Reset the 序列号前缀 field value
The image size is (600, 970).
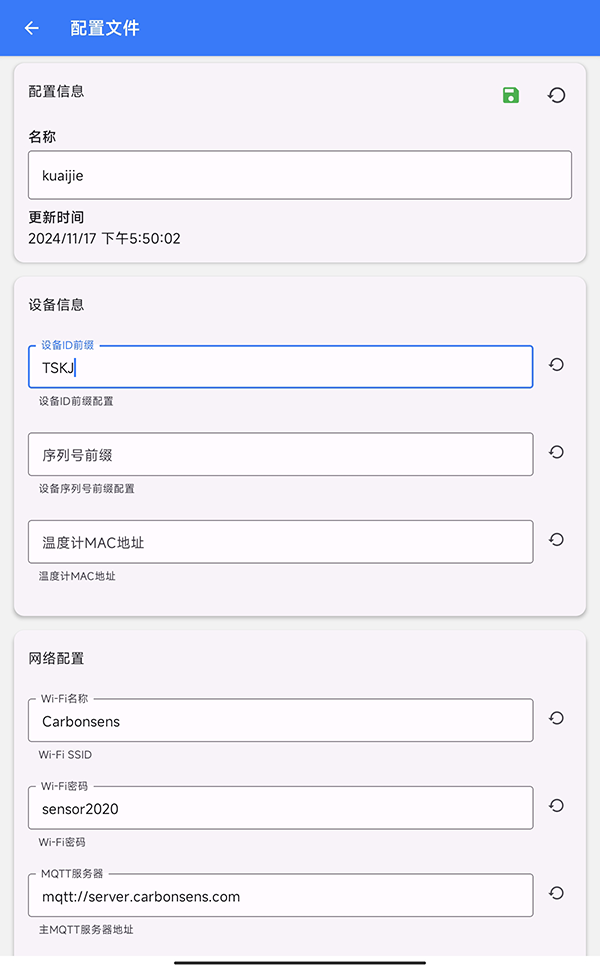pyautogui.click(x=556, y=452)
